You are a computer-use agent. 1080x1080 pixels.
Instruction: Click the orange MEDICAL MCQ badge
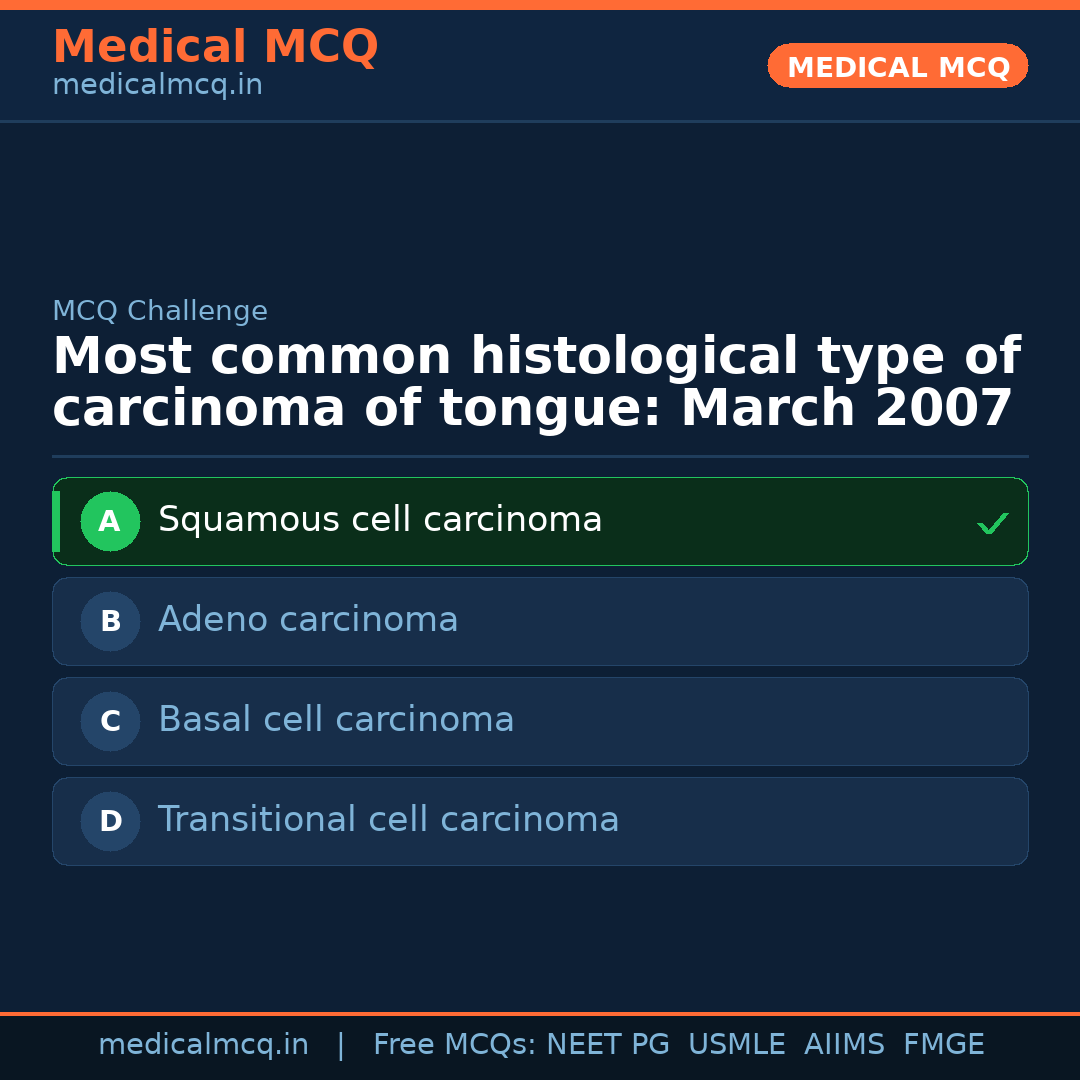(897, 67)
